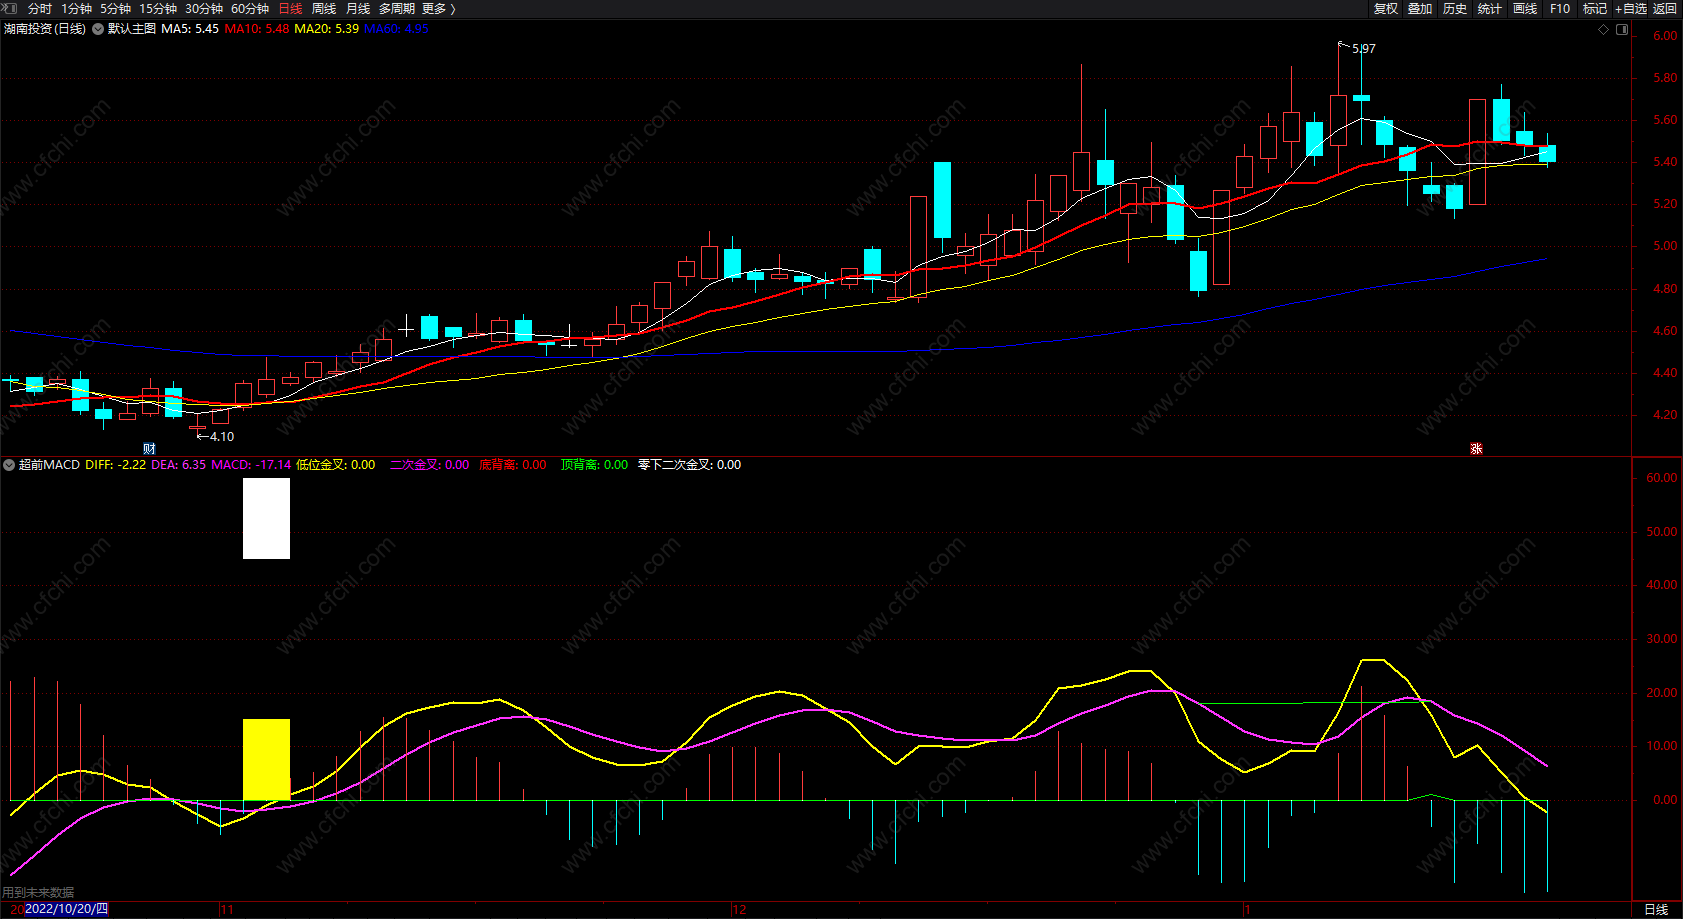Open F10 company information
The height and width of the screenshot is (919, 1683).
coord(1560,9)
